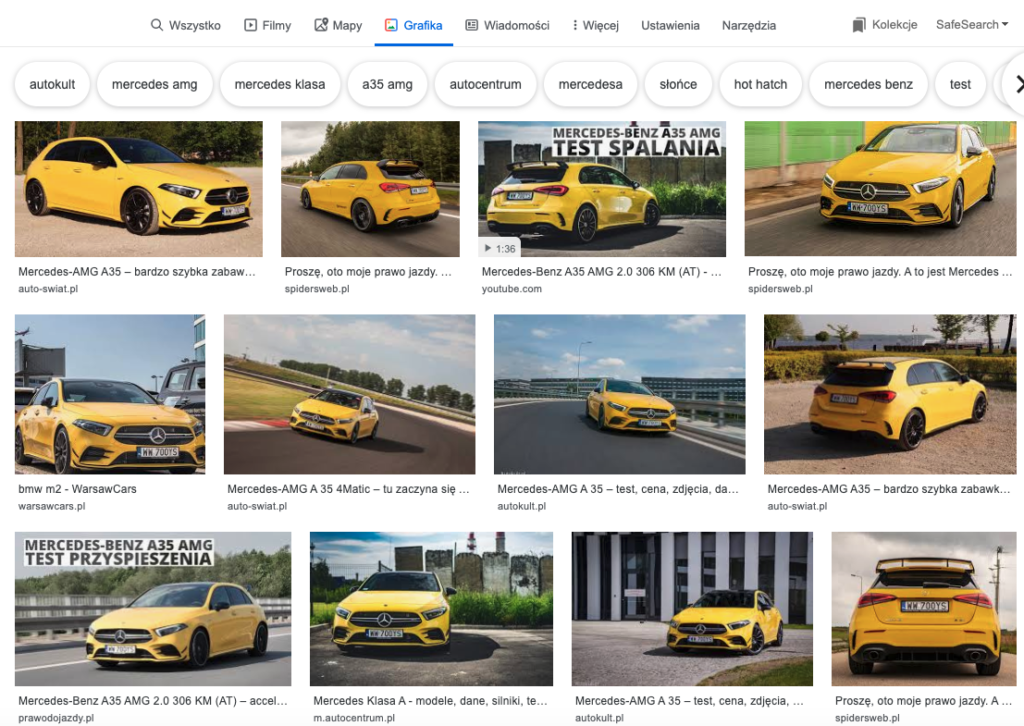Select the autokult suggestion chip
Viewport: 1024px width, 726px height.
[52, 84]
